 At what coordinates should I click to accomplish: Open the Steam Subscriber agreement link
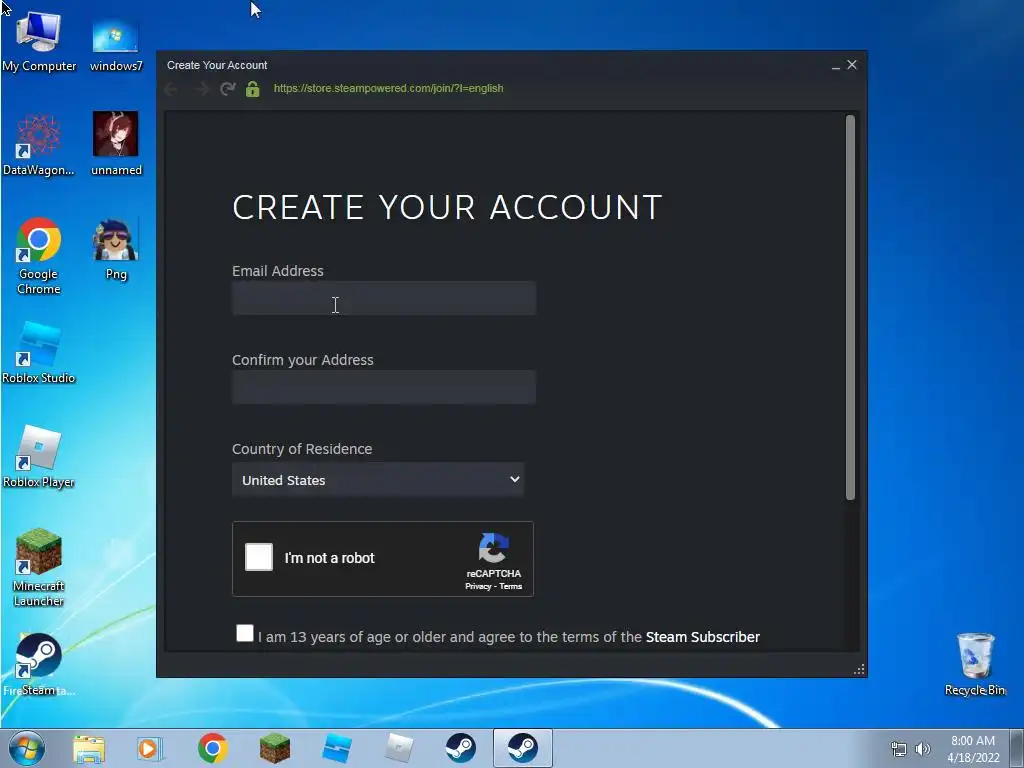703,637
